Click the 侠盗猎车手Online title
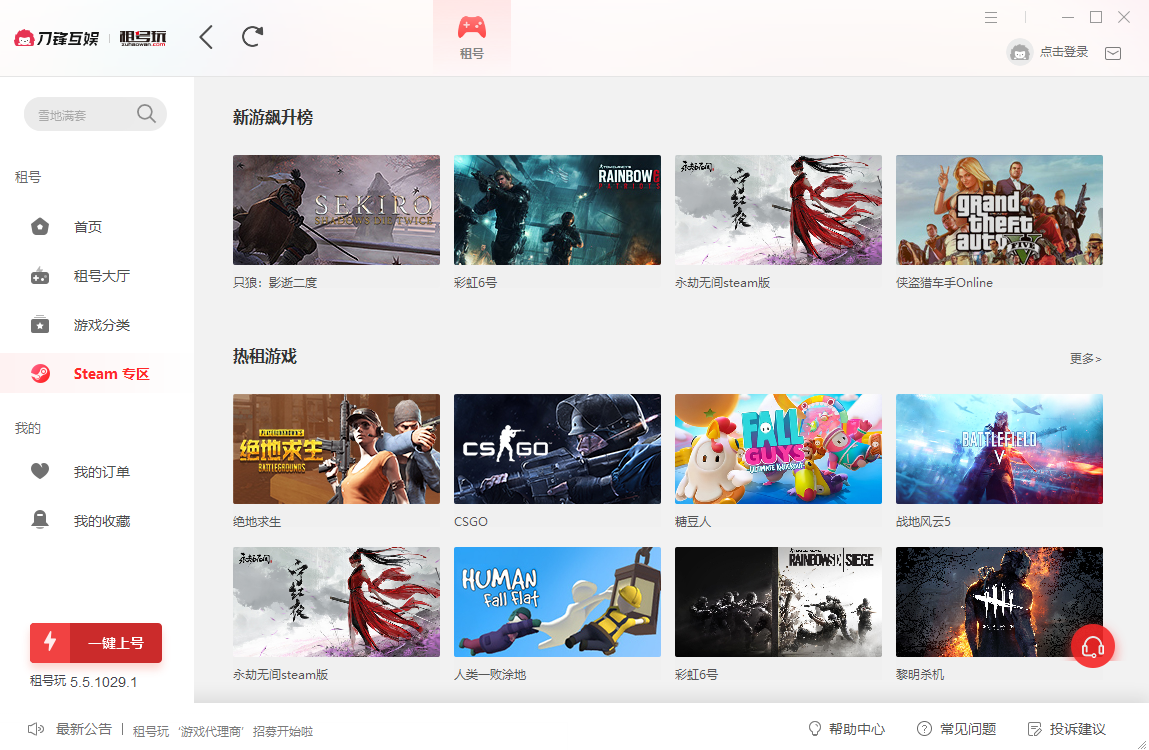The height and width of the screenshot is (750, 1149). coord(945,283)
